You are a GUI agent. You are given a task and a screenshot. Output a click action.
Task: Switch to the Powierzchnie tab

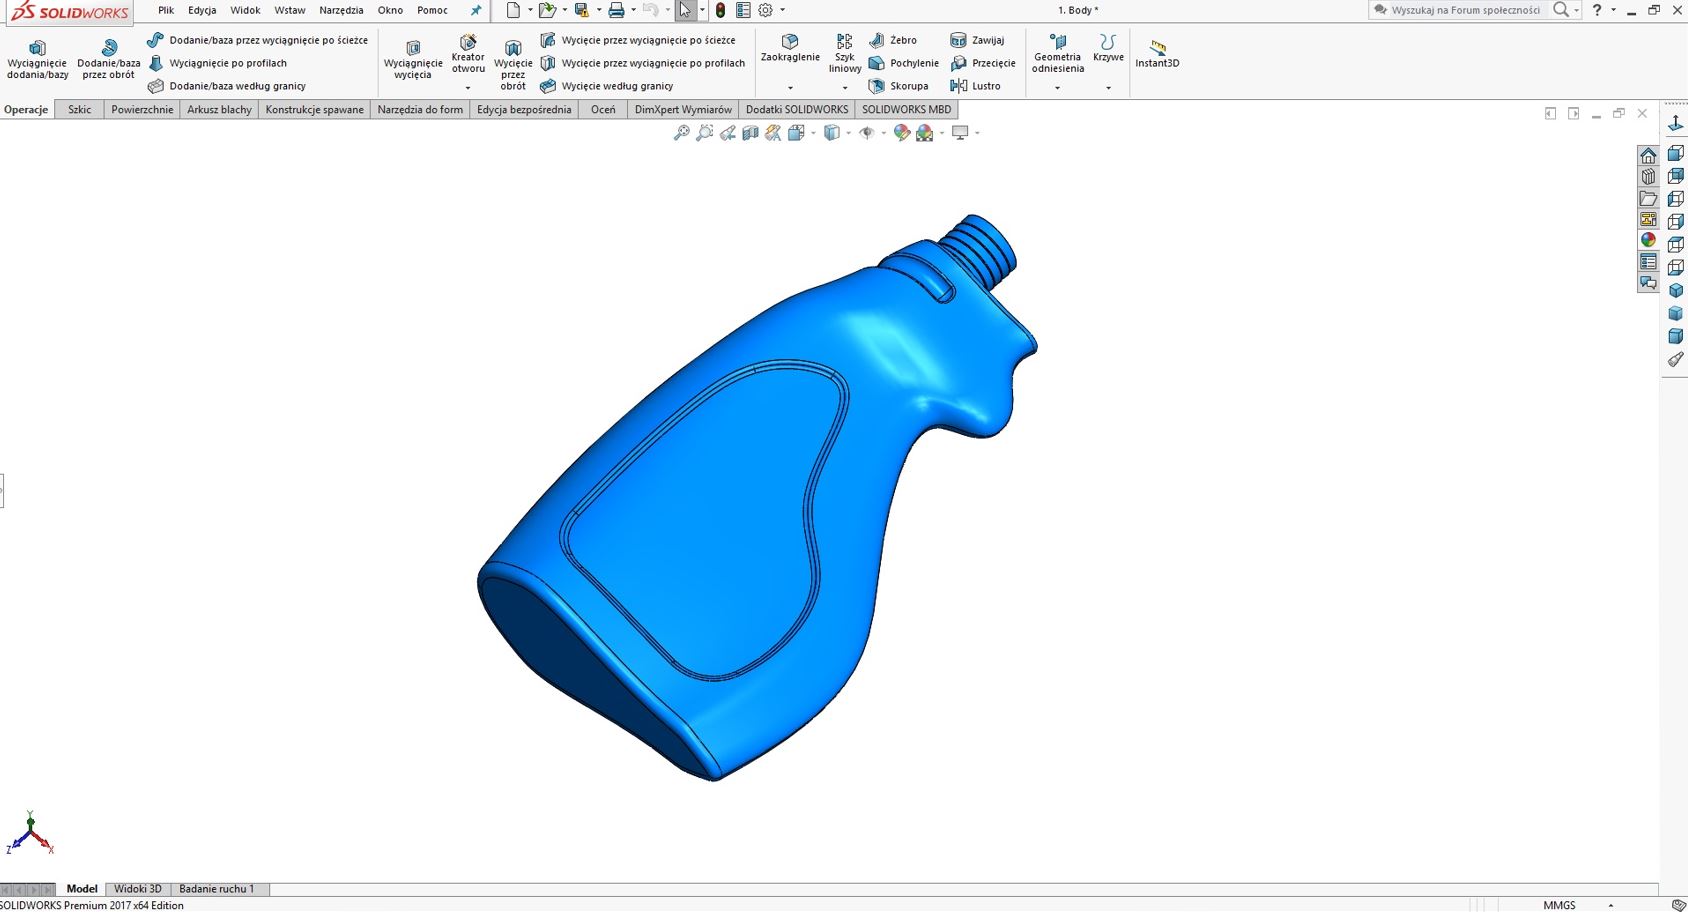click(142, 110)
